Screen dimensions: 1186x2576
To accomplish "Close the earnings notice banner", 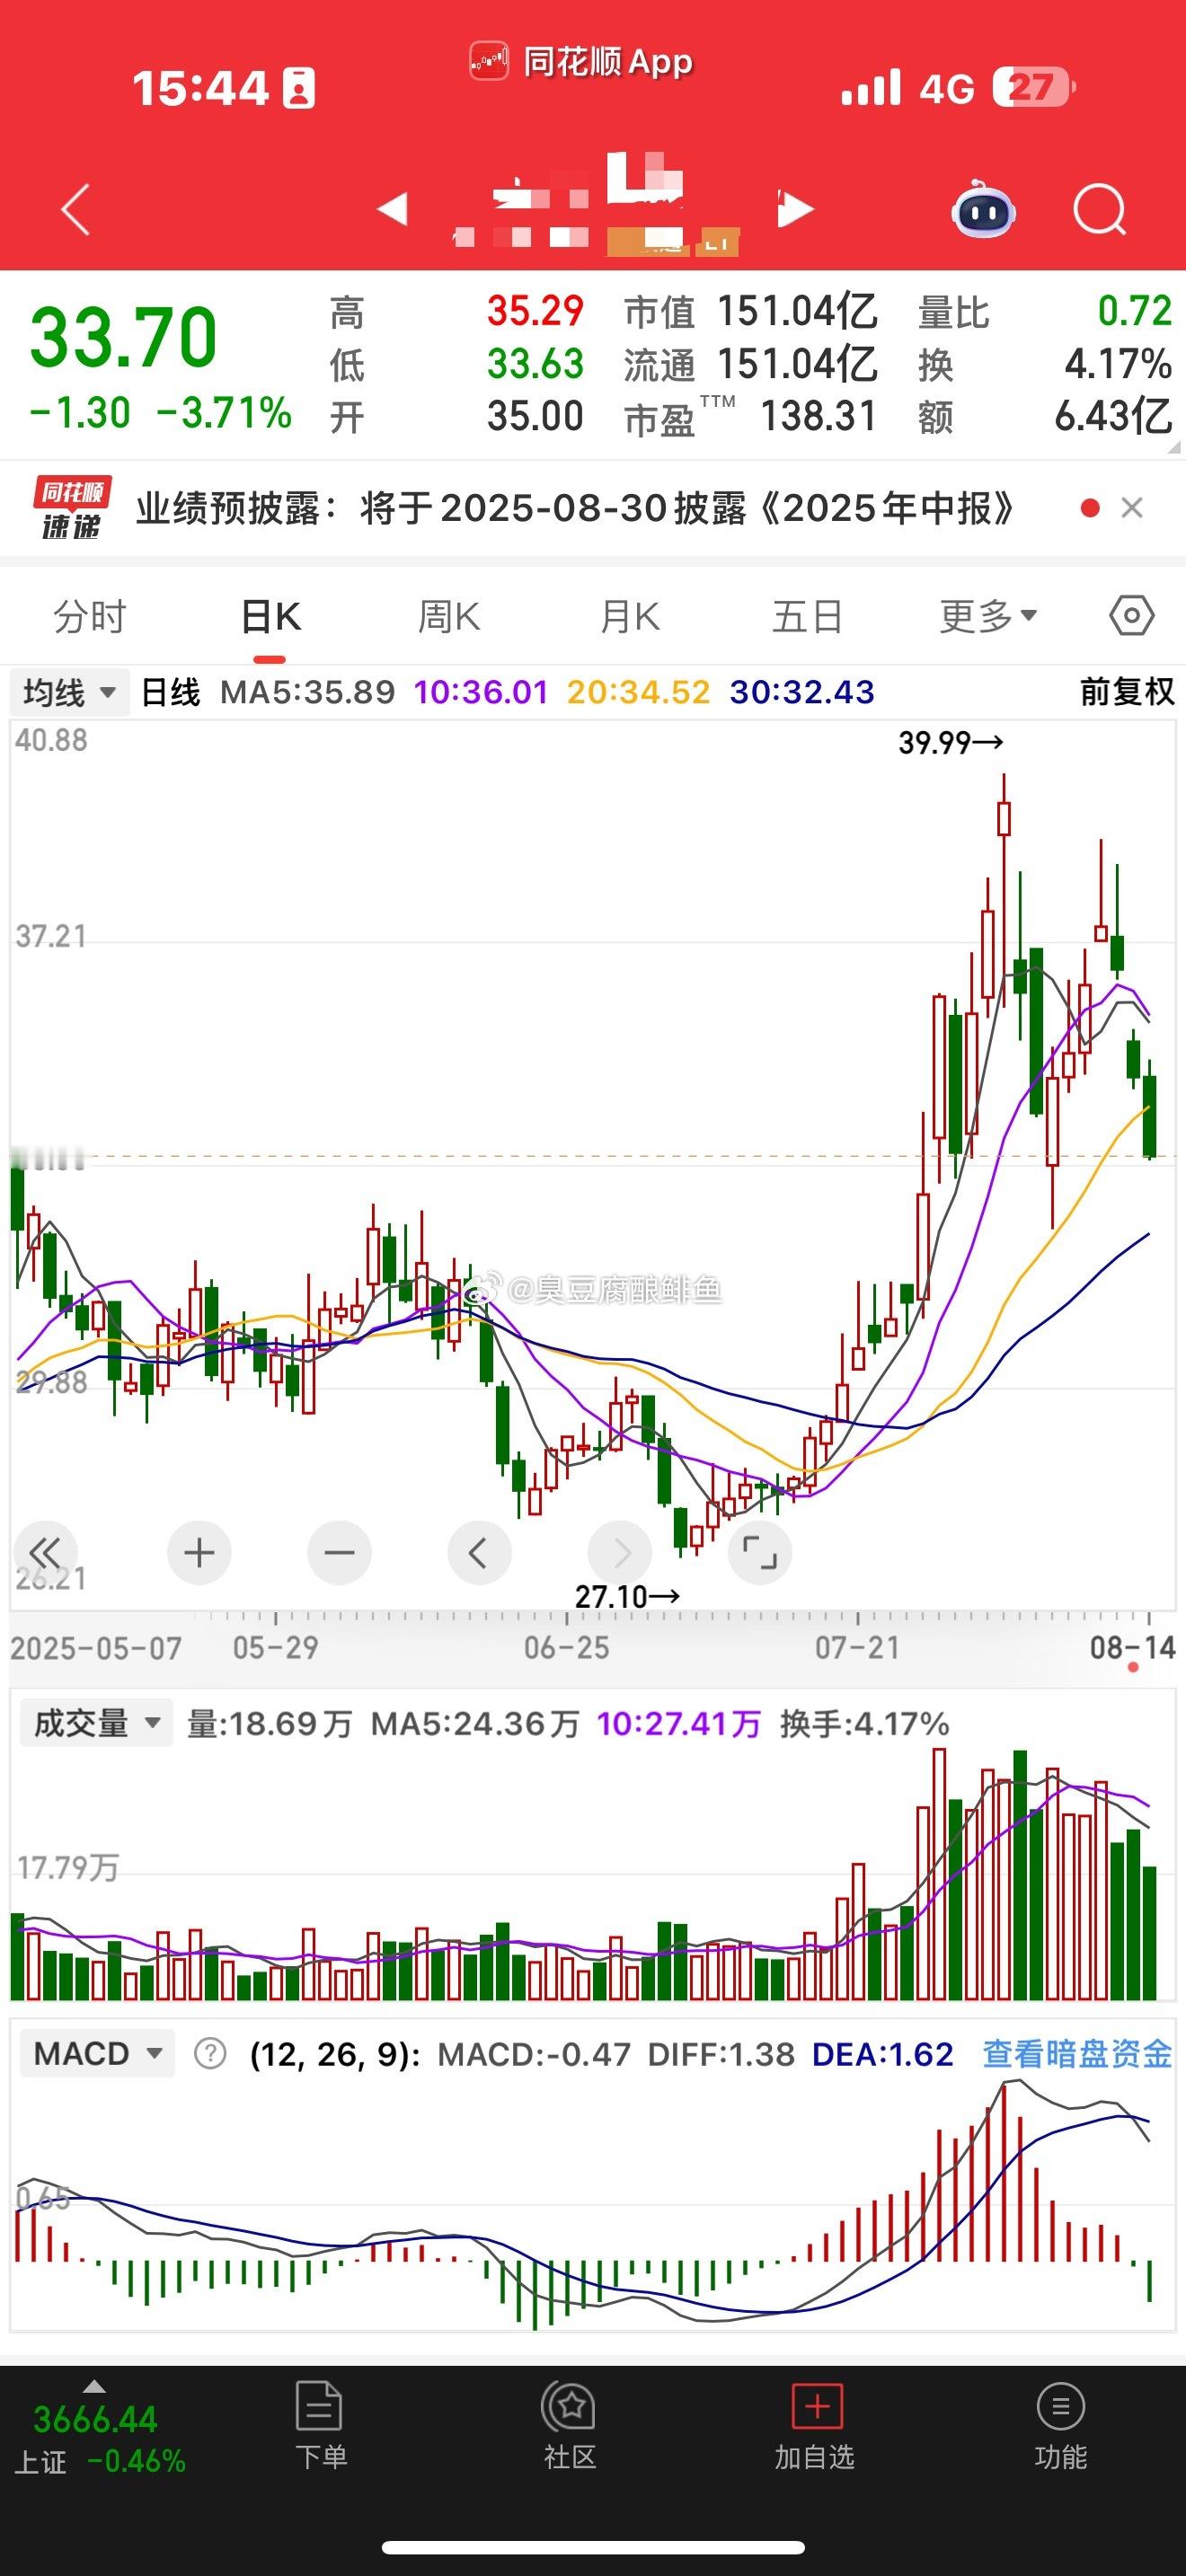I will point(1132,508).
